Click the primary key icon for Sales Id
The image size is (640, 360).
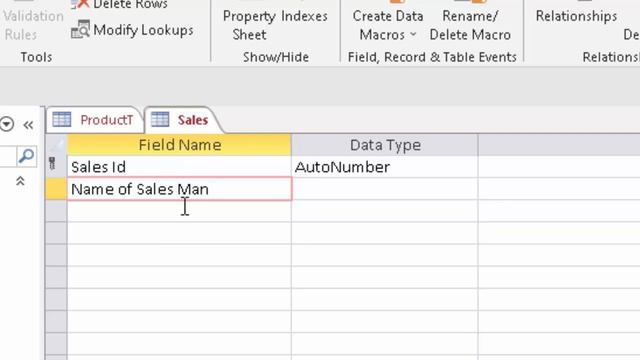(52, 163)
